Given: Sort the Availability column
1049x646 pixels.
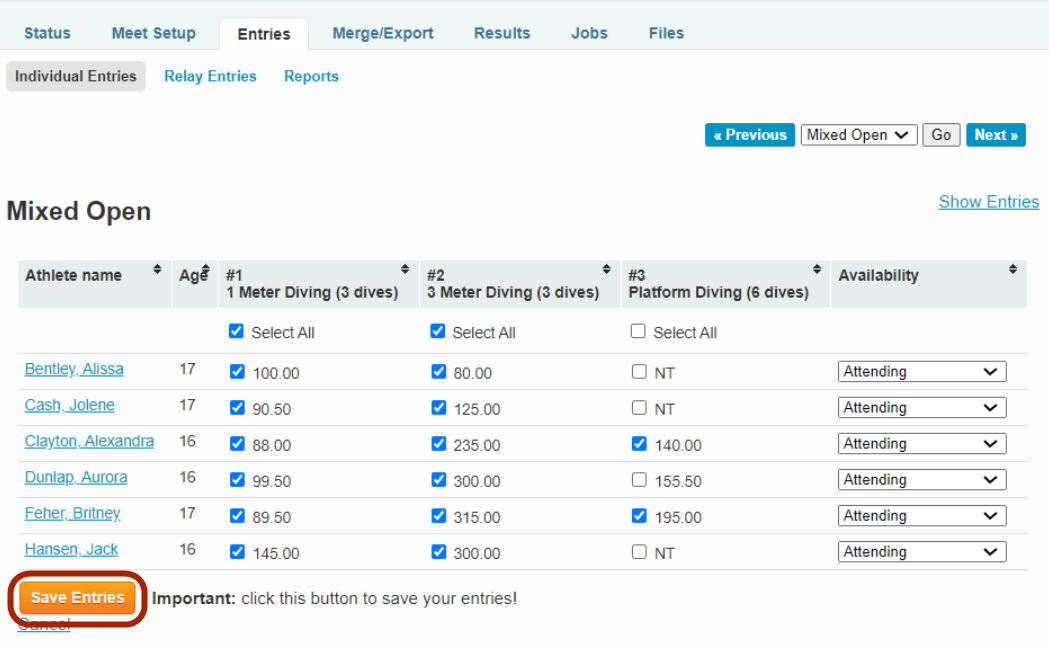Looking at the screenshot, I should (1013, 270).
